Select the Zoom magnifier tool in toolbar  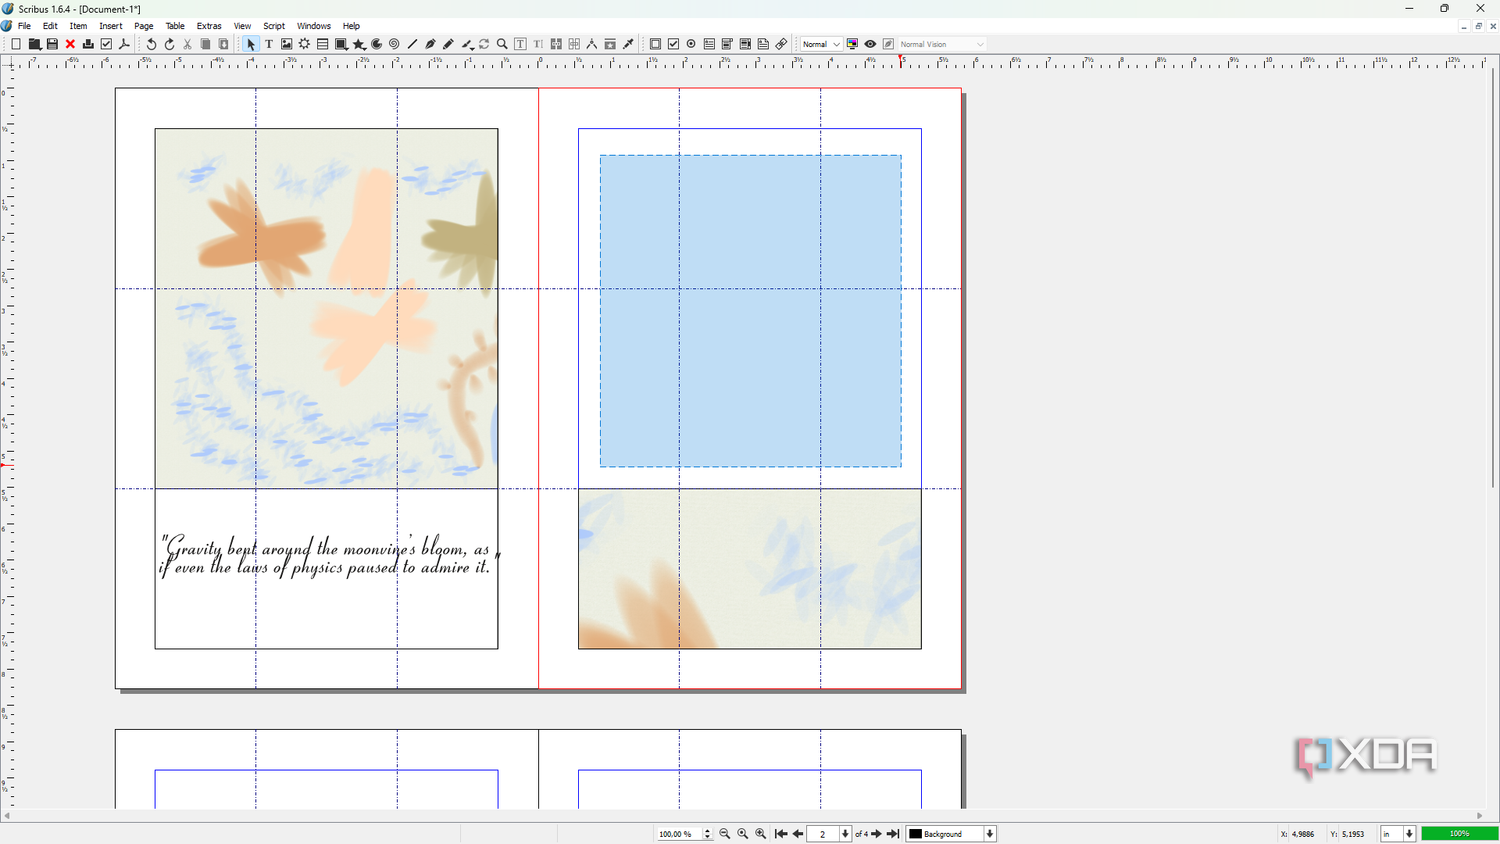(503, 44)
